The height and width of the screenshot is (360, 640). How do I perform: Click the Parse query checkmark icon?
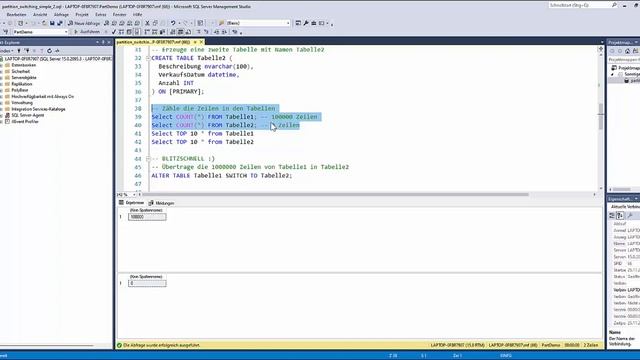pyautogui.click(x=114, y=32)
